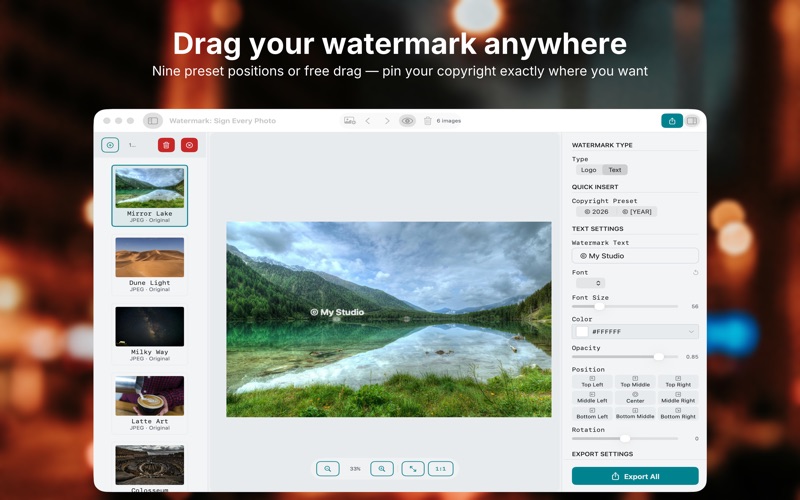Click the gray trash icon in toolbar

pos(428,121)
